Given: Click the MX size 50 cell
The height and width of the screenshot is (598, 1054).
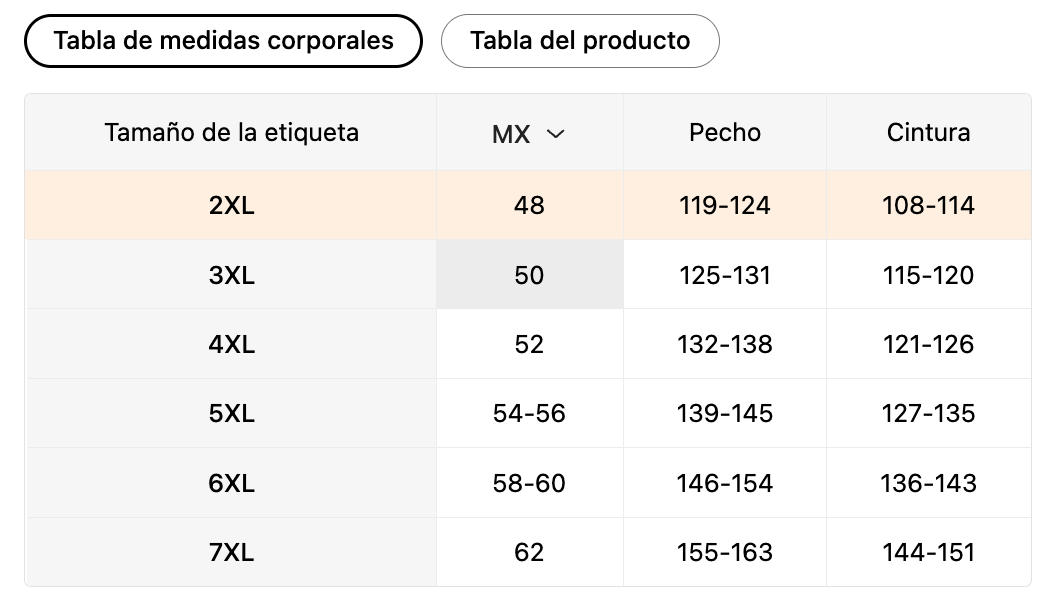Looking at the screenshot, I should coord(529,275).
